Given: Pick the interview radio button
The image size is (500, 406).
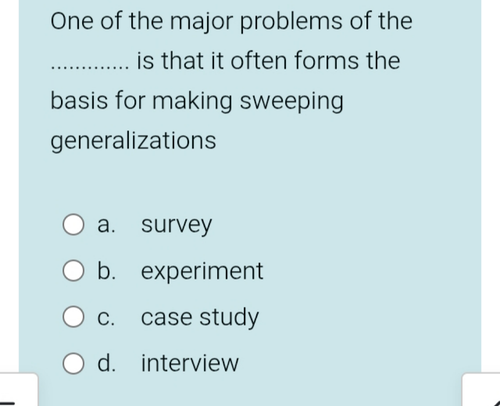Looking at the screenshot, I should point(73,363).
